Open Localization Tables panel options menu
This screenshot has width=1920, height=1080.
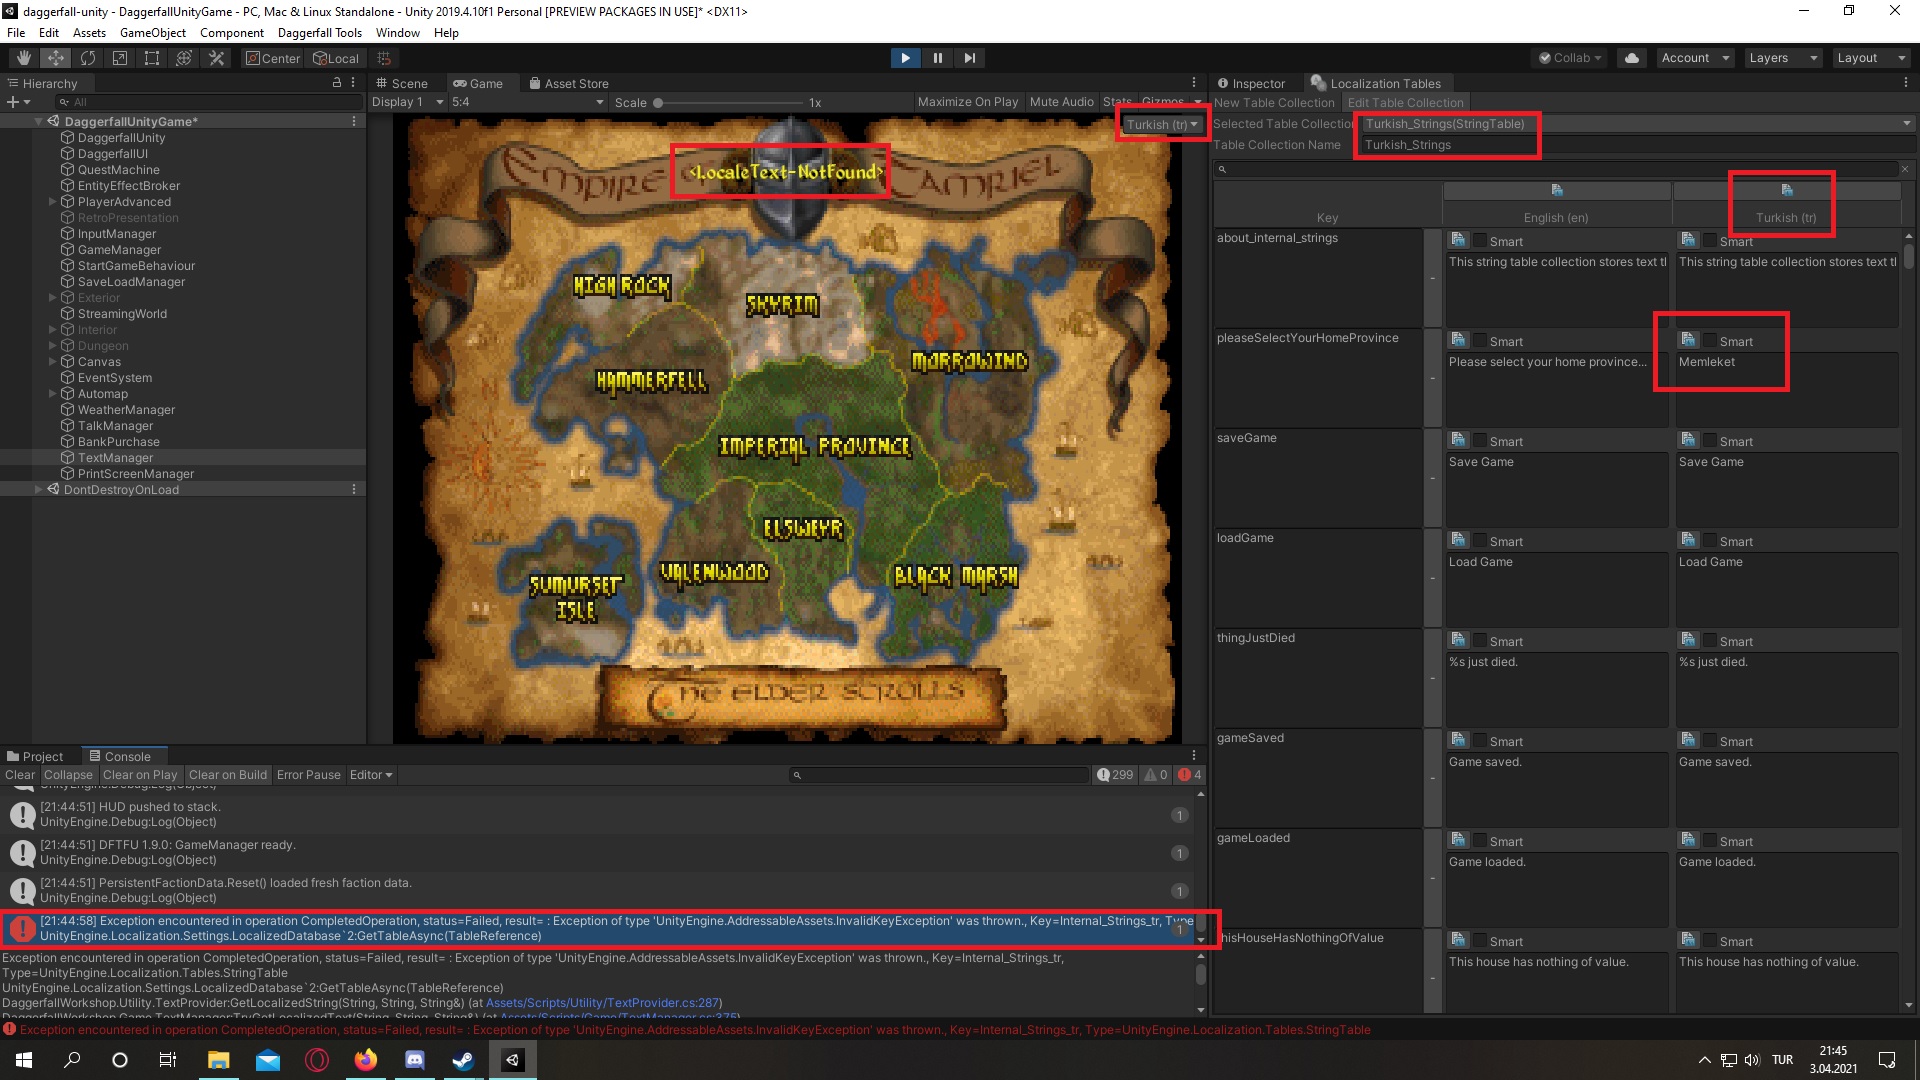(1905, 83)
